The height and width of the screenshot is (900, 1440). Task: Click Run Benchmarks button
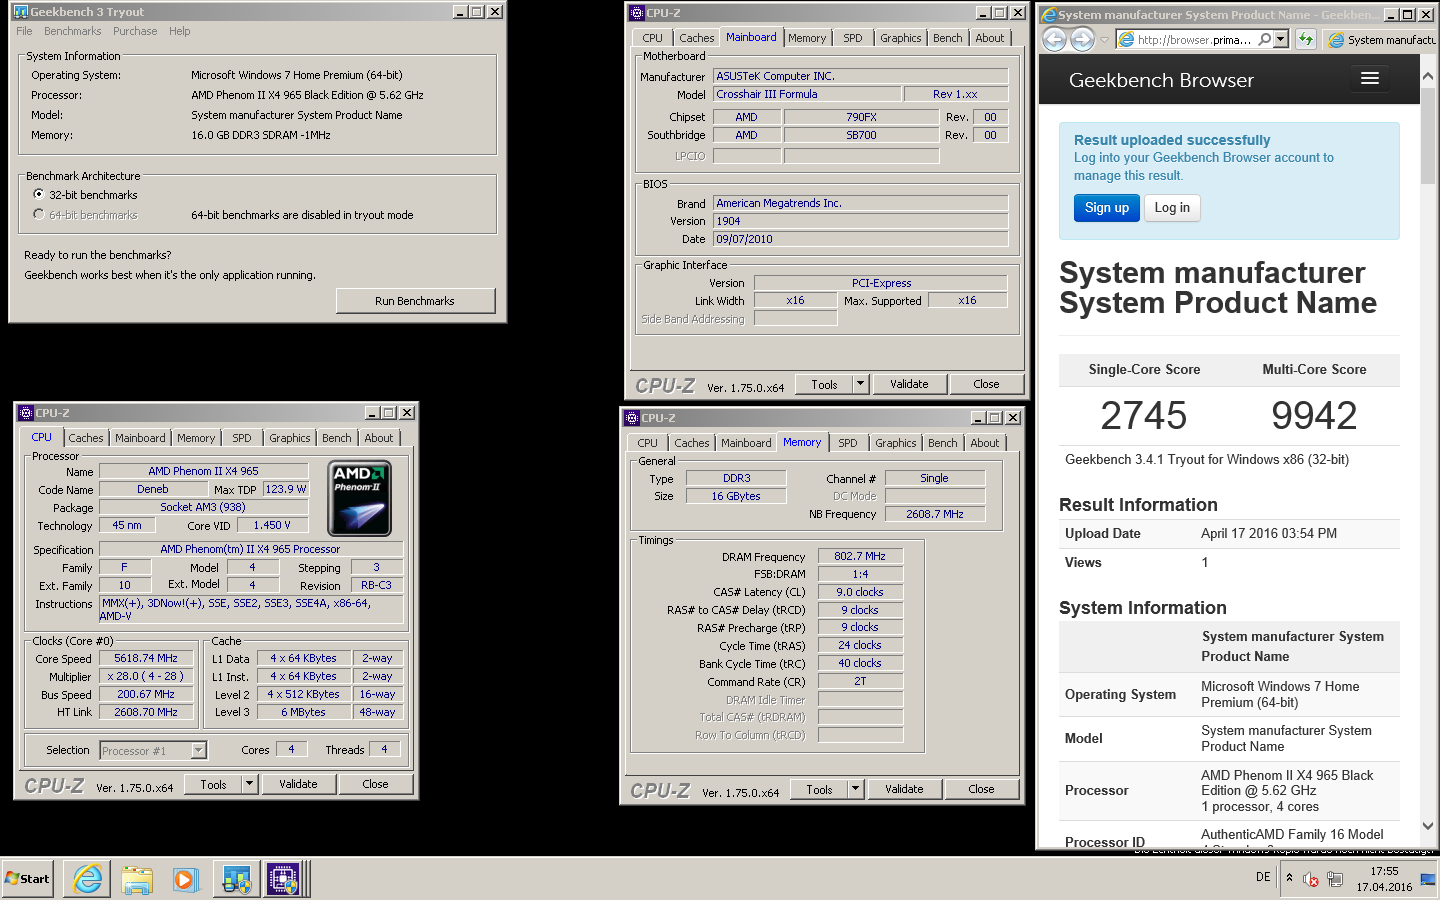click(415, 301)
